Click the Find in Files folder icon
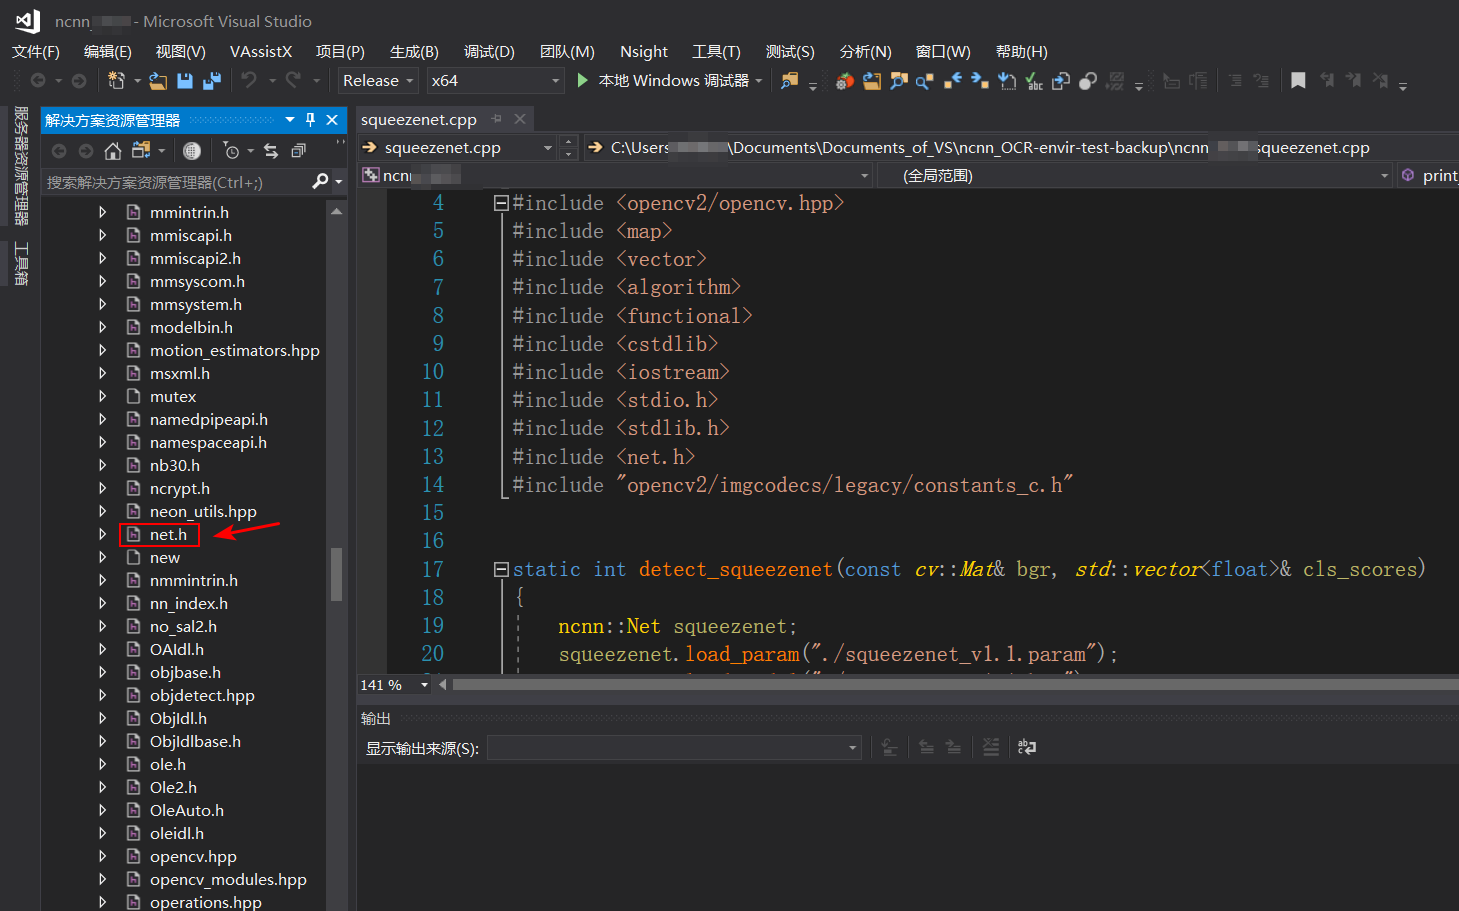The image size is (1459, 911). tap(790, 81)
